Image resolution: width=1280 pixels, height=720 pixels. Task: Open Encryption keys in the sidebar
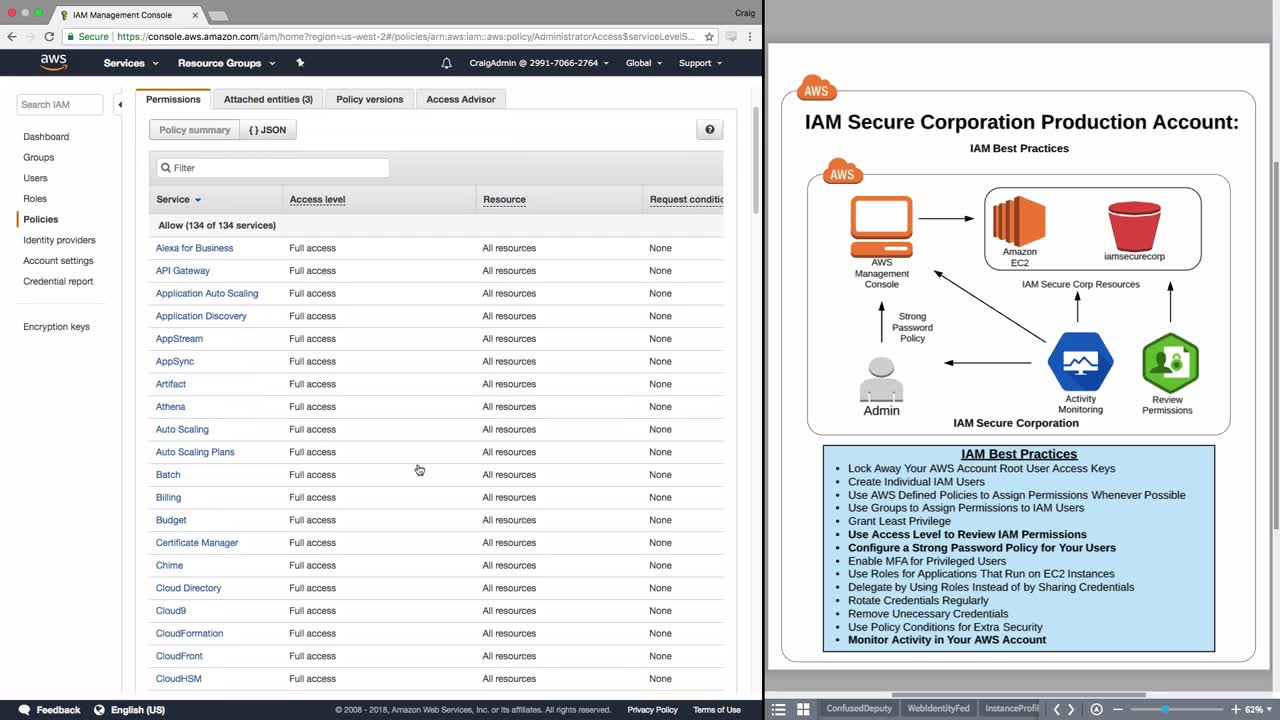pyautogui.click(x=56, y=327)
